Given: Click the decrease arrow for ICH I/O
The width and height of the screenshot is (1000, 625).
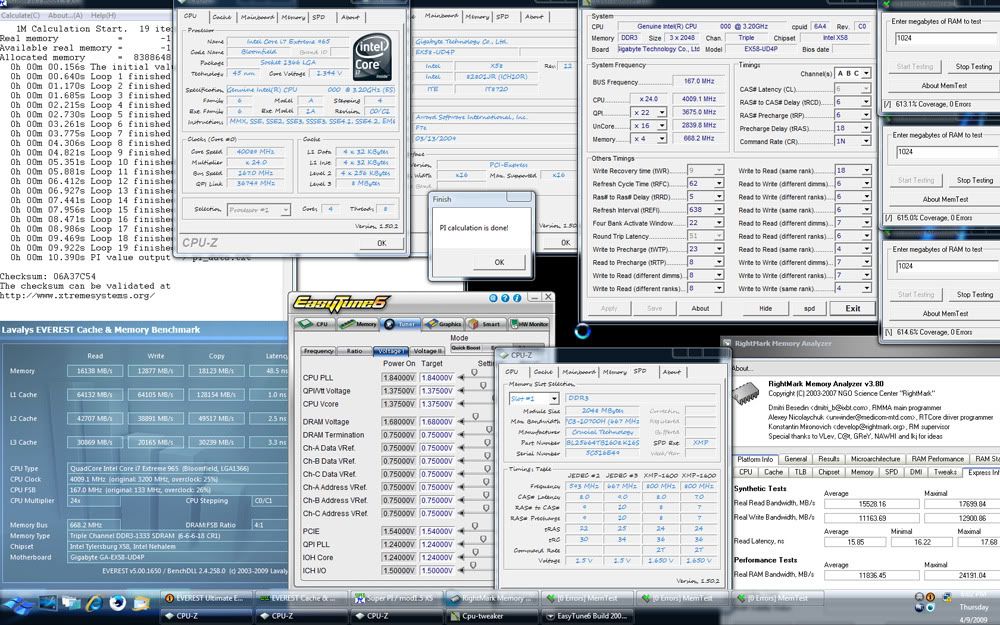Looking at the screenshot, I should tap(461, 570).
